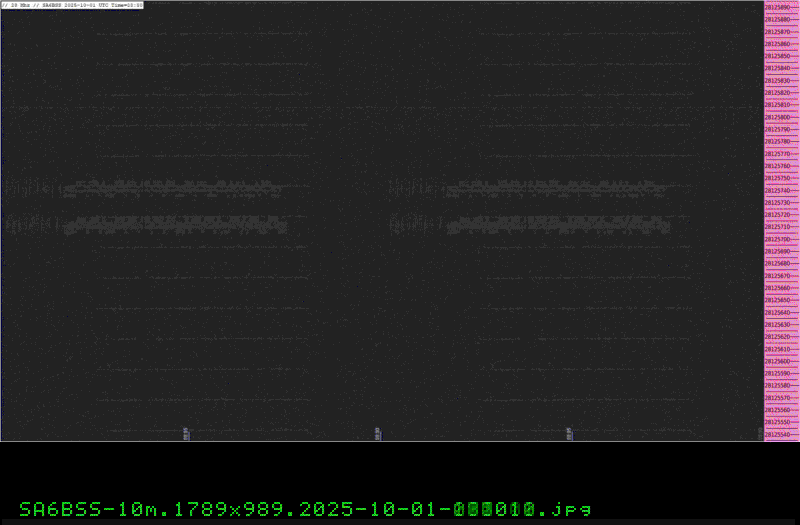This screenshot has height=525, width=800.
Task: Click the 28125540 frequency scale label
Action: 776,435
